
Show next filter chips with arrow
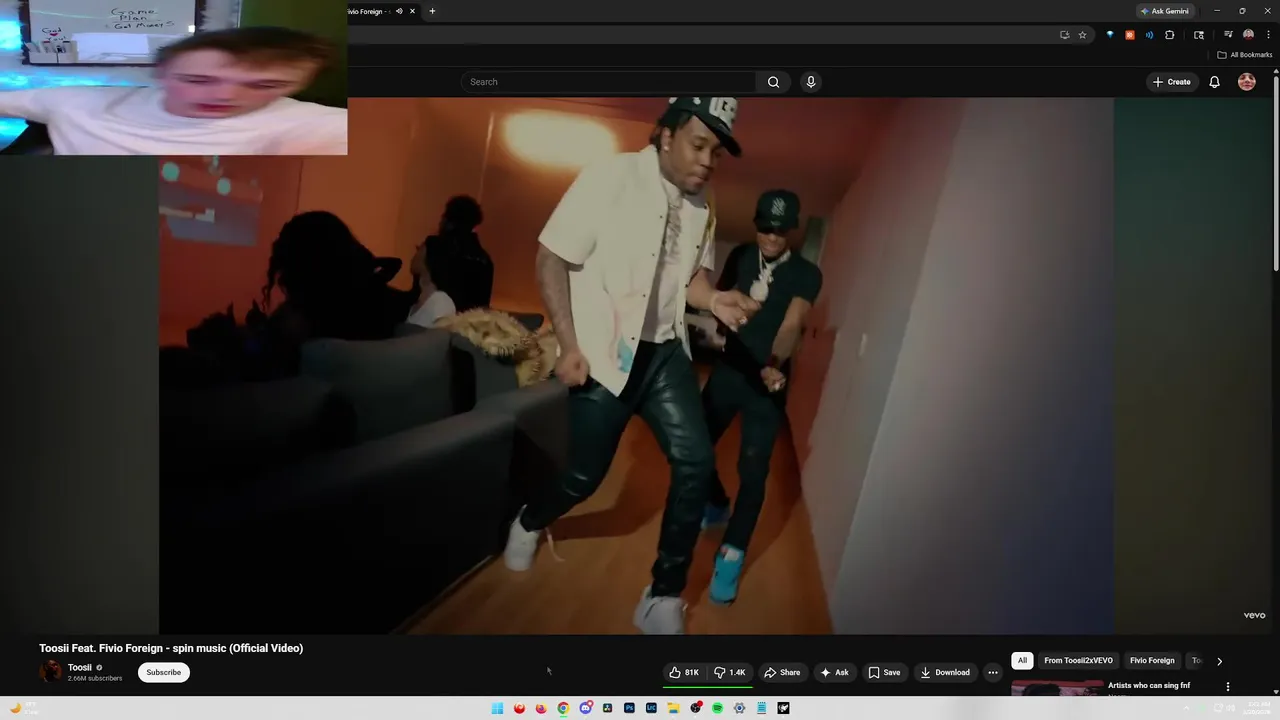click(1219, 661)
